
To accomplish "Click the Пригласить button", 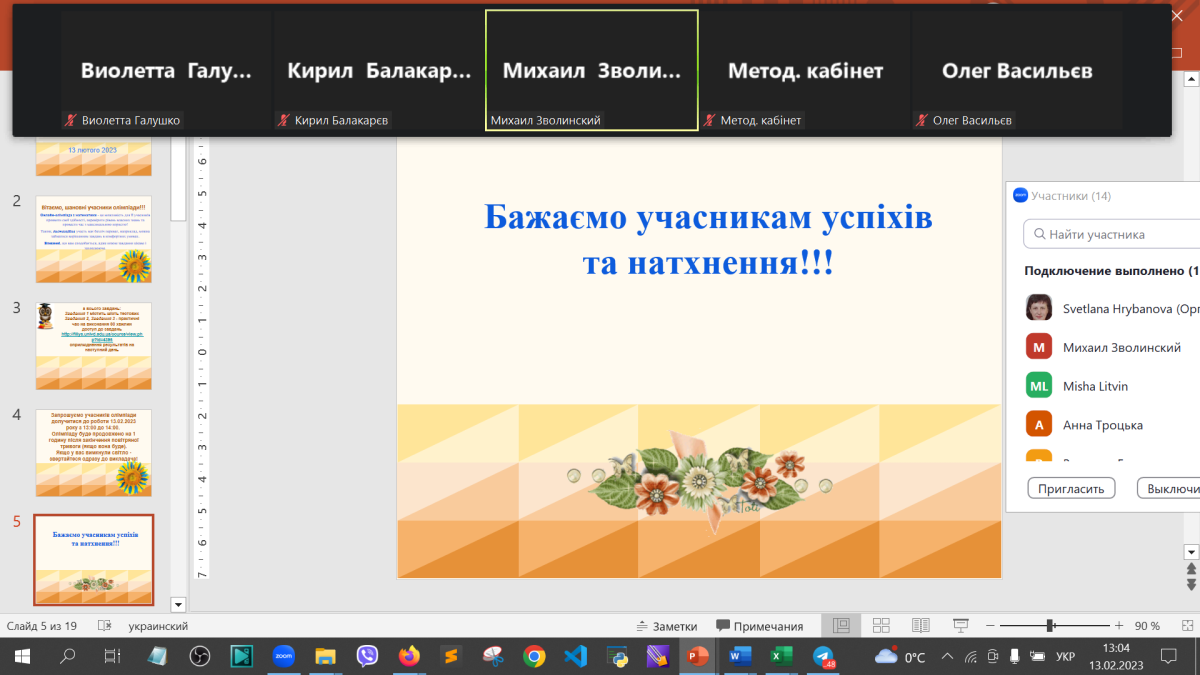I will [x=1071, y=488].
